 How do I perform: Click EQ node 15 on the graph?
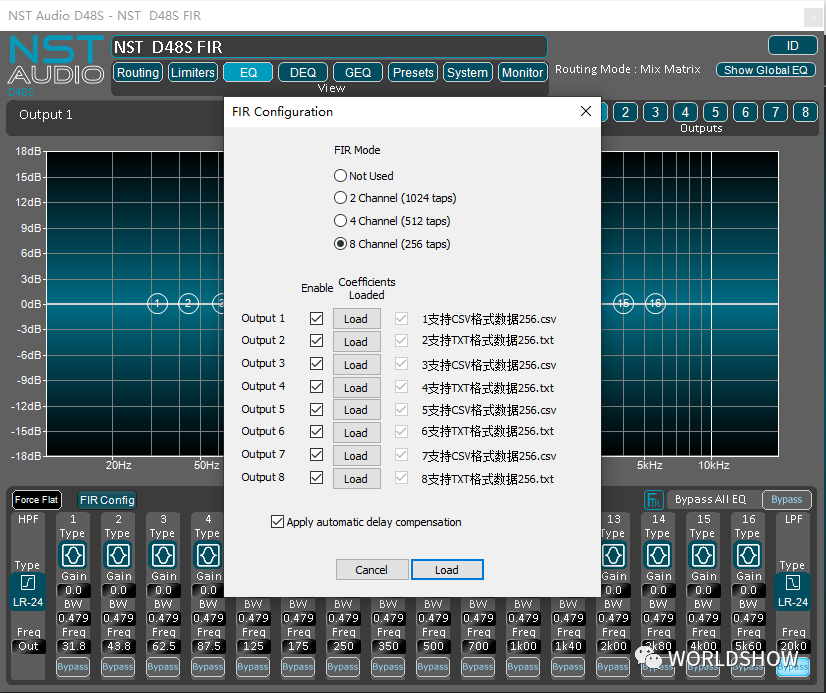pyautogui.click(x=624, y=303)
